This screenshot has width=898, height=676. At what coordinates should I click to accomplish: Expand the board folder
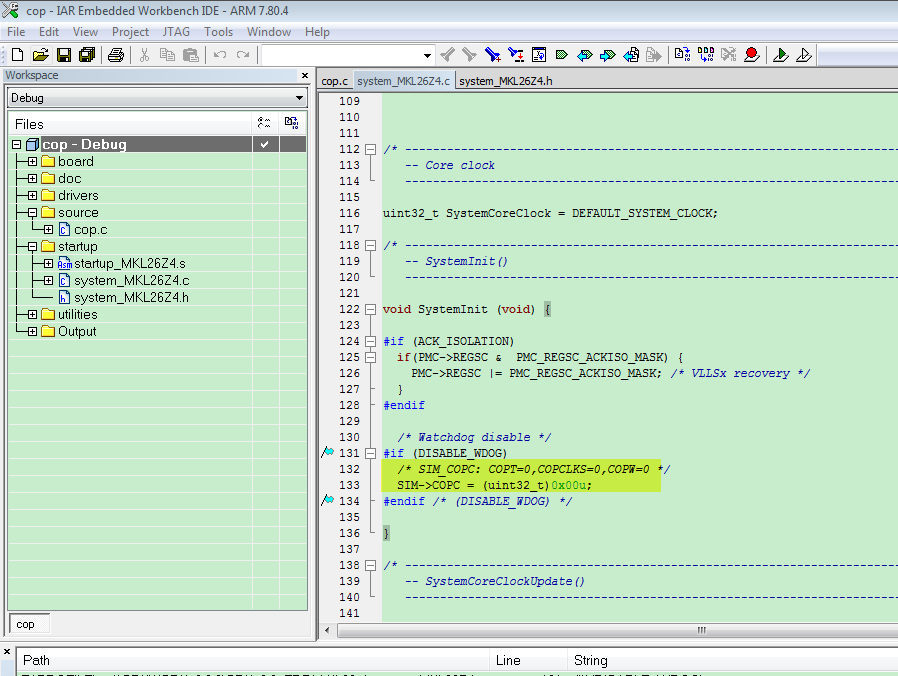pyautogui.click(x=32, y=162)
